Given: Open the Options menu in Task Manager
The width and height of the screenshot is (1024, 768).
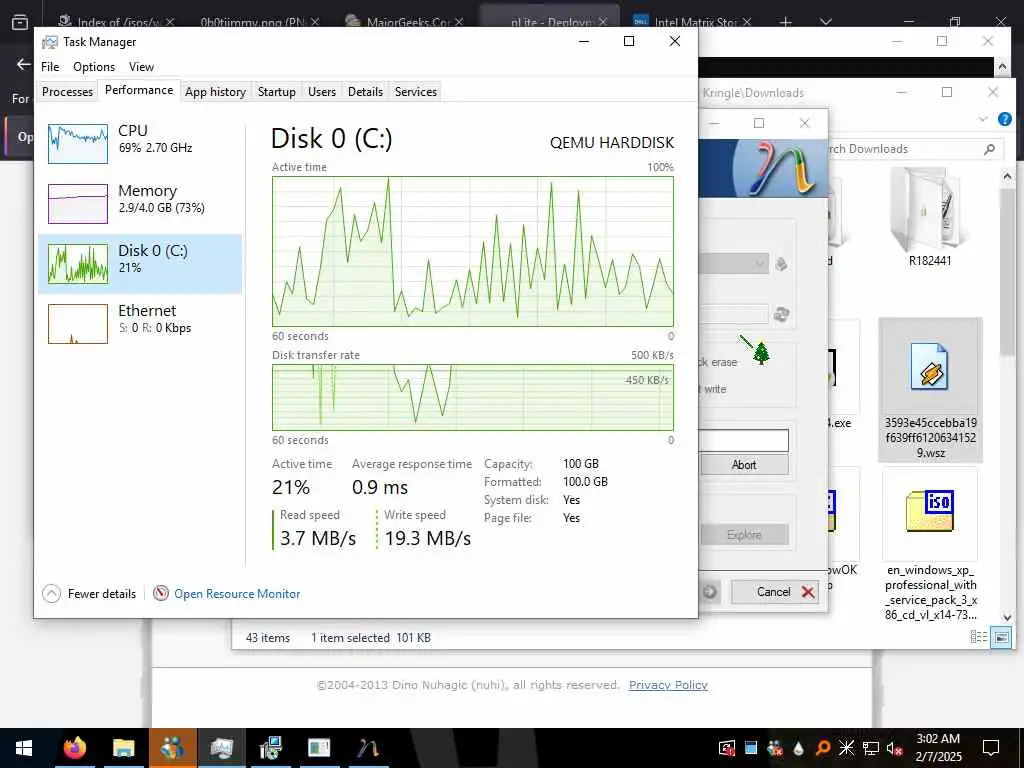Looking at the screenshot, I should tap(94, 67).
